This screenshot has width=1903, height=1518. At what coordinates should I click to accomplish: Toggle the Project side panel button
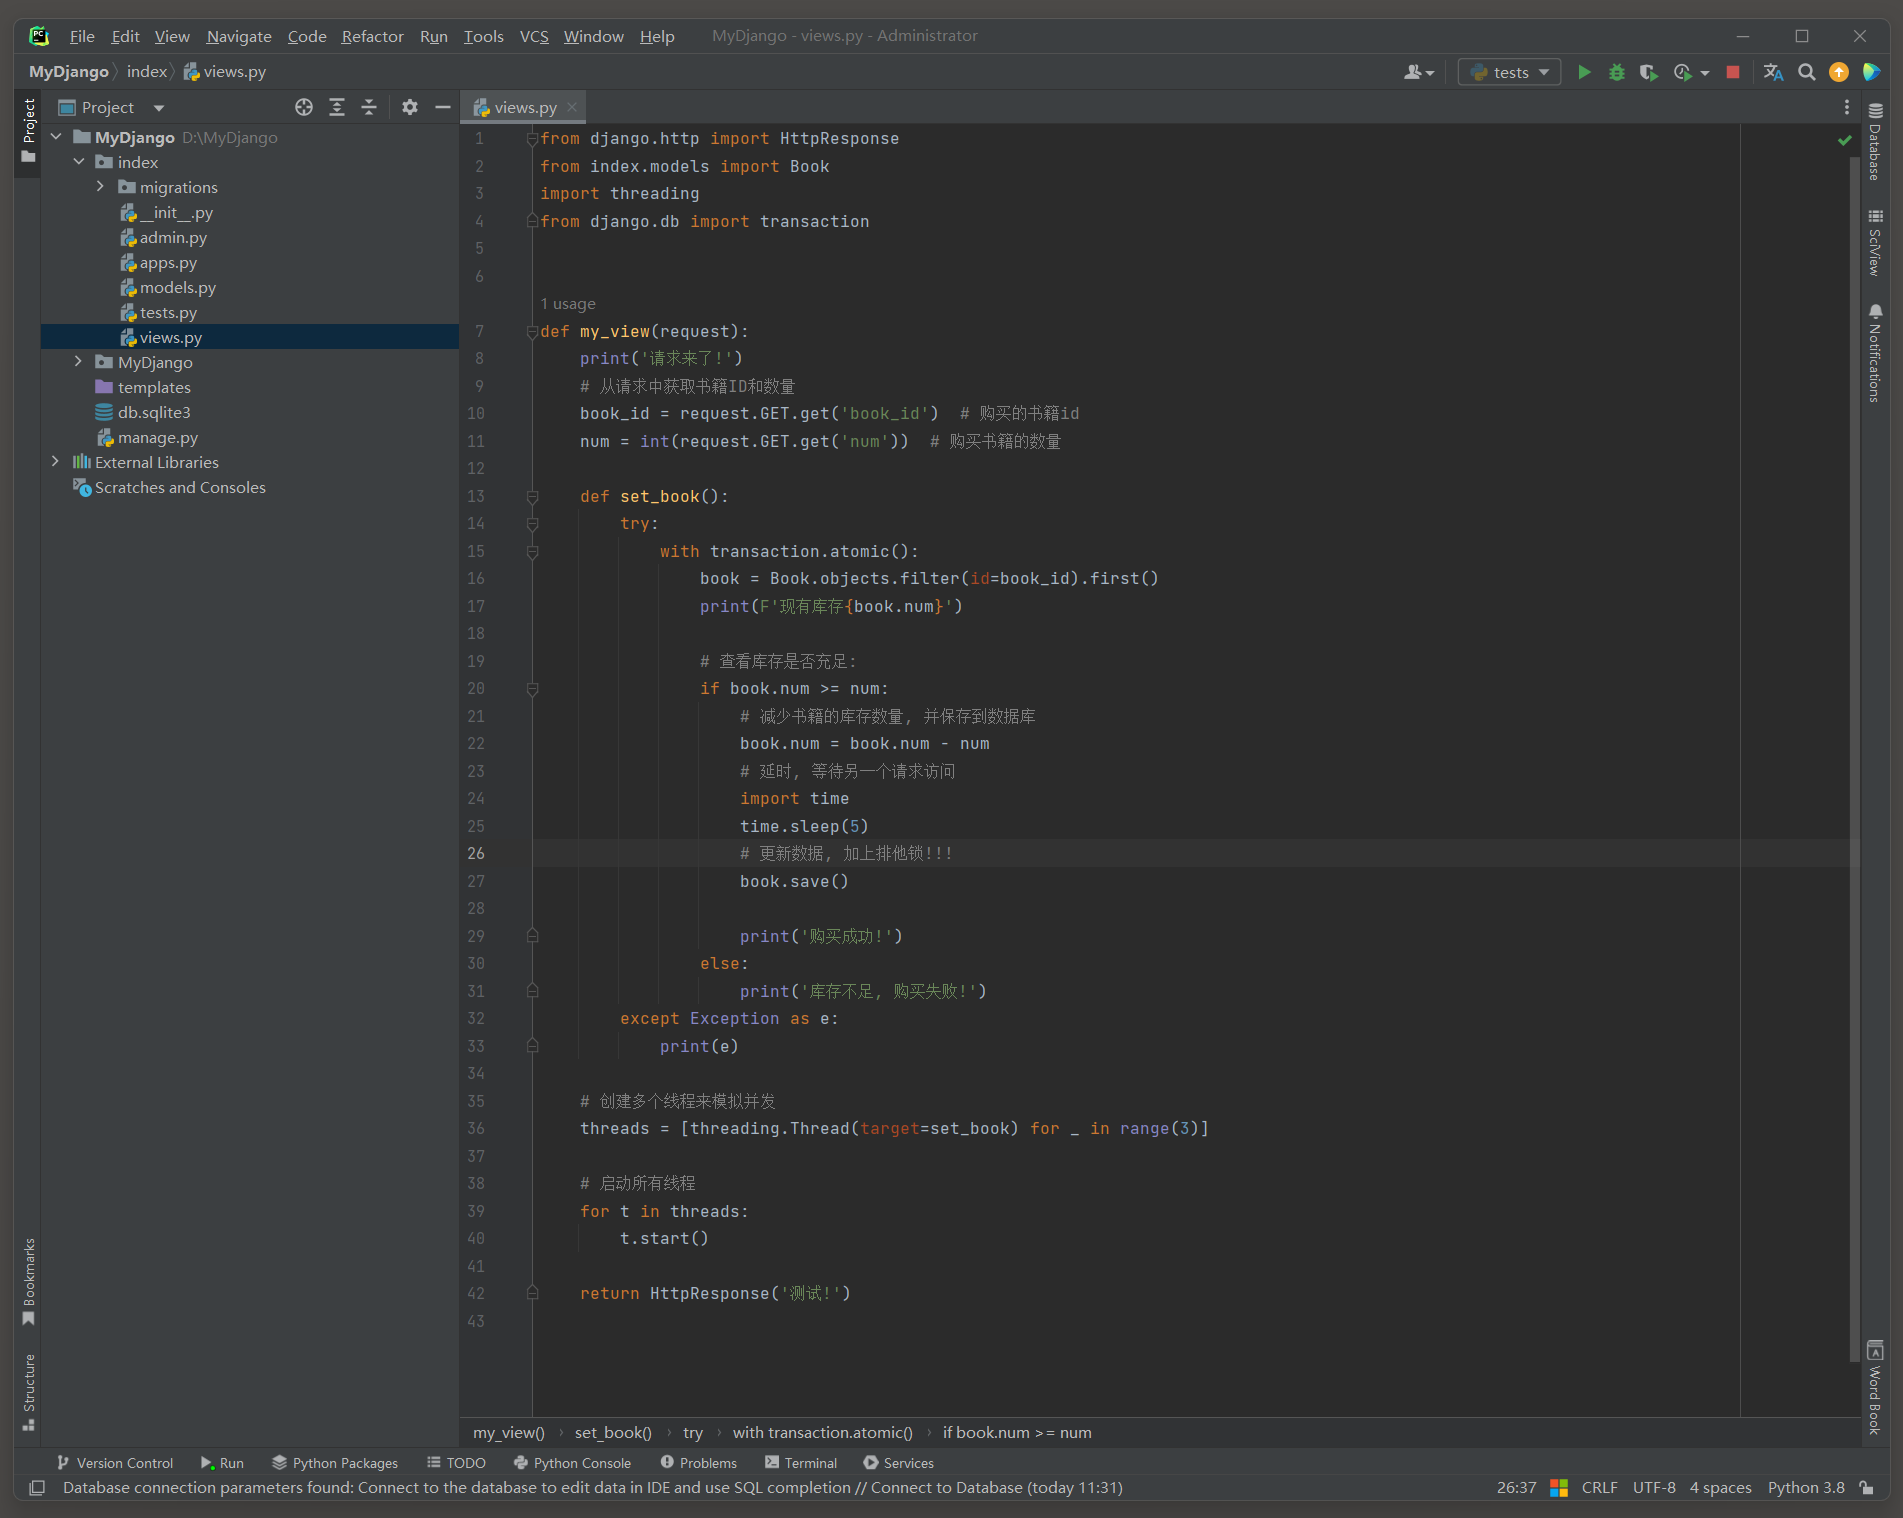tap(29, 131)
